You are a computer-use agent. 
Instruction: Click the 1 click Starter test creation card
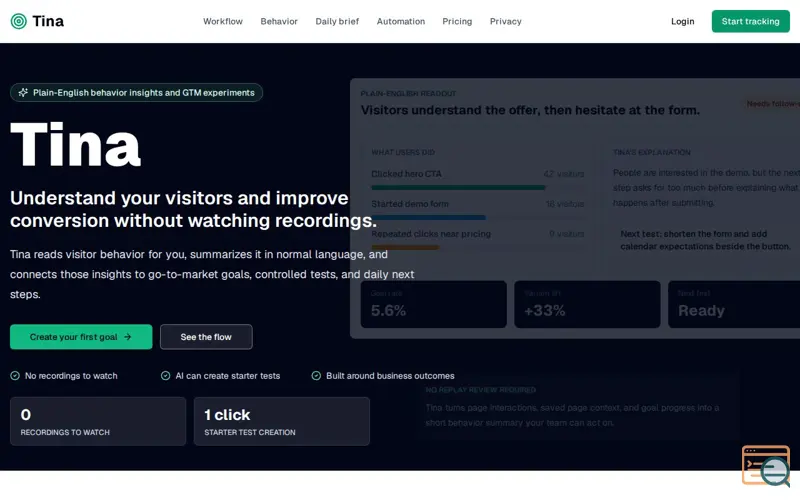click(x=282, y=421)
